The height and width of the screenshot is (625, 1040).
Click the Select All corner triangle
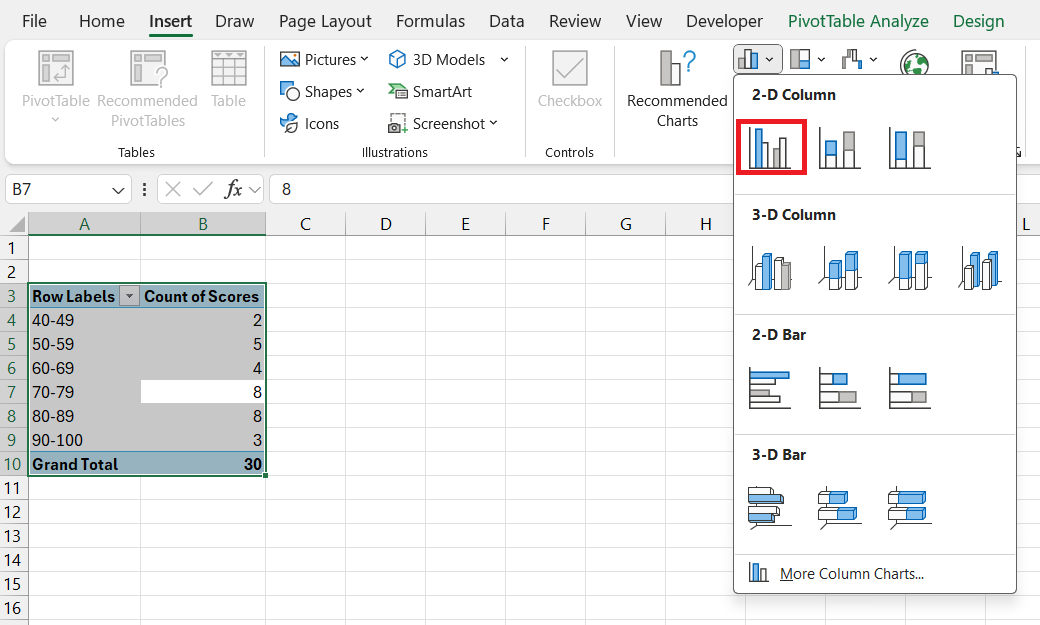(15, 224)
